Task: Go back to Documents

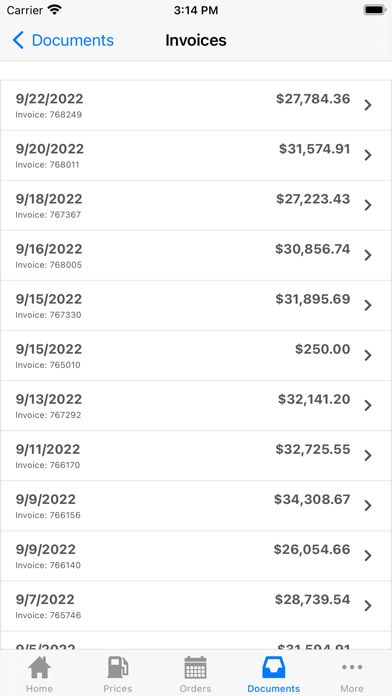Action: [63, 40]
